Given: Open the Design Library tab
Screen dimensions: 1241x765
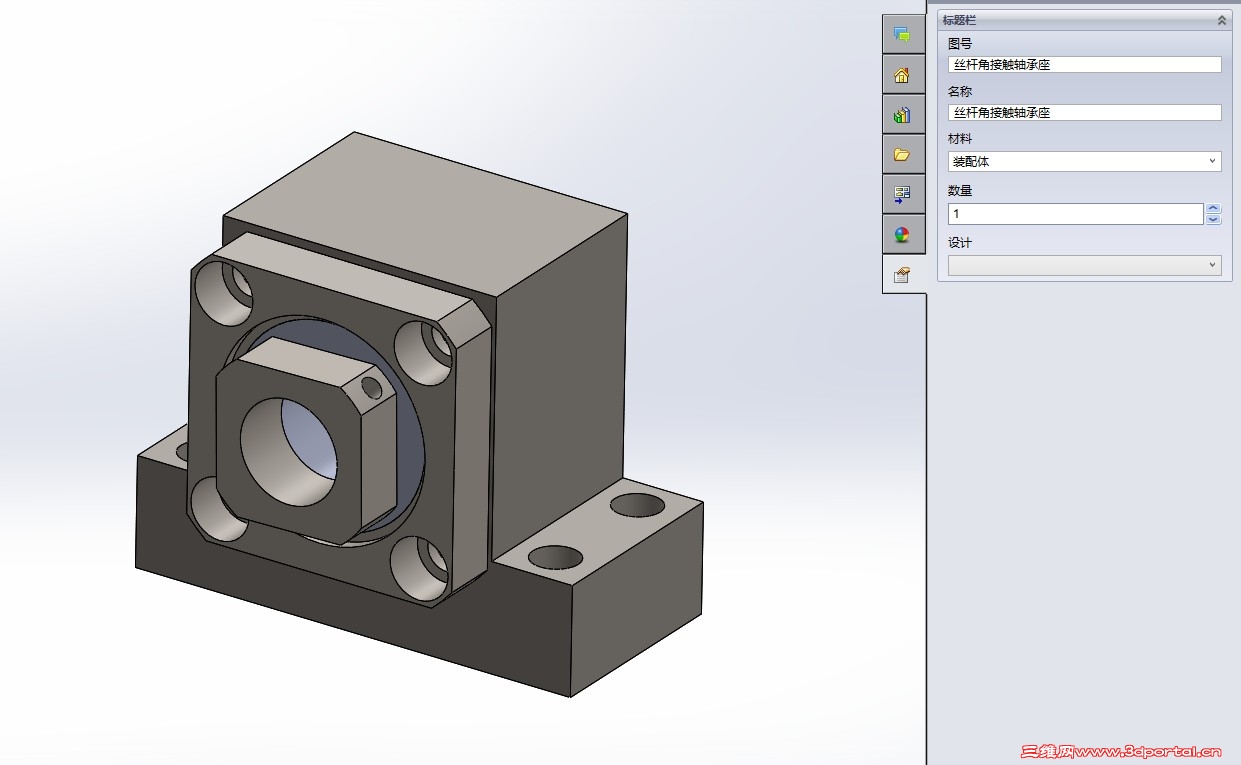Looking at the screenshot, I should pos(903,115).
